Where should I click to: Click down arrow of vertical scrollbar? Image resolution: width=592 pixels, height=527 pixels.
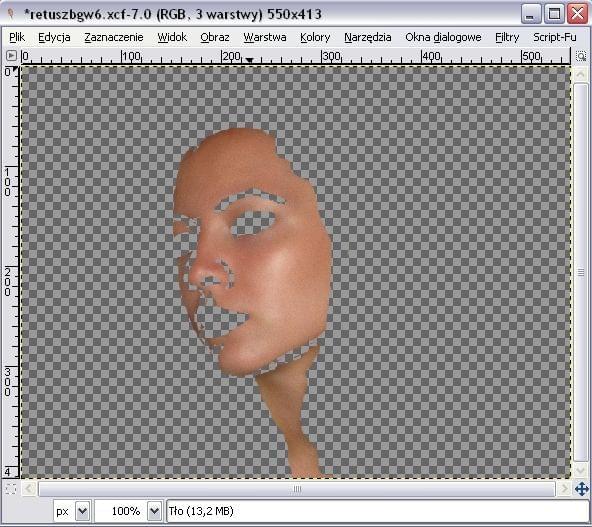[581, 470]
